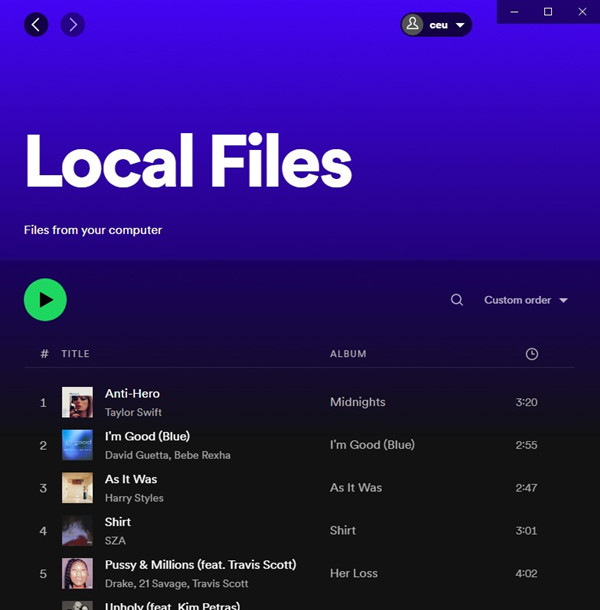Open artists Drake, 21 Savage, Travis Scott
This screenshot has width=600, height=610.
[x=176, y=584]
